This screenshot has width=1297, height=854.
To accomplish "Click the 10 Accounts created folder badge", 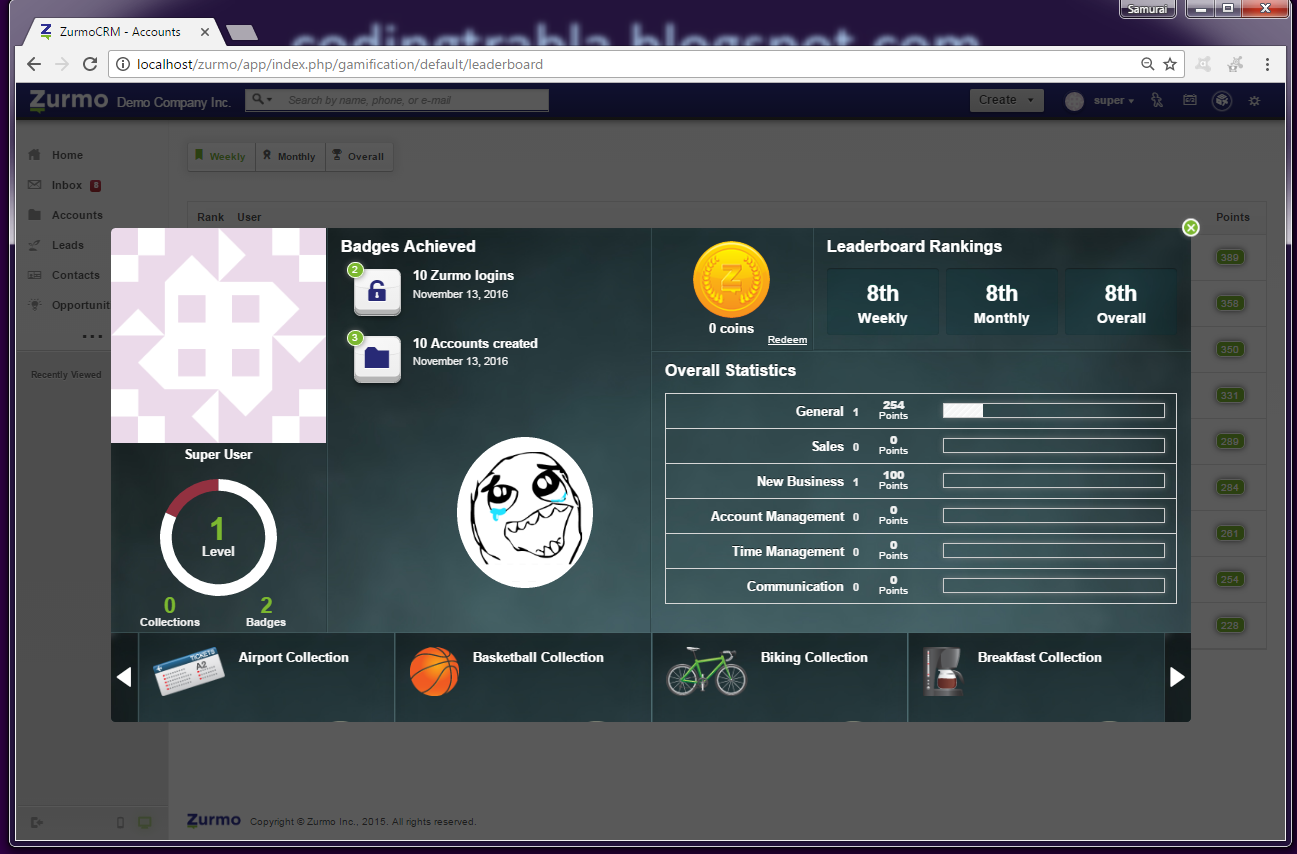I will click(377, 359).
